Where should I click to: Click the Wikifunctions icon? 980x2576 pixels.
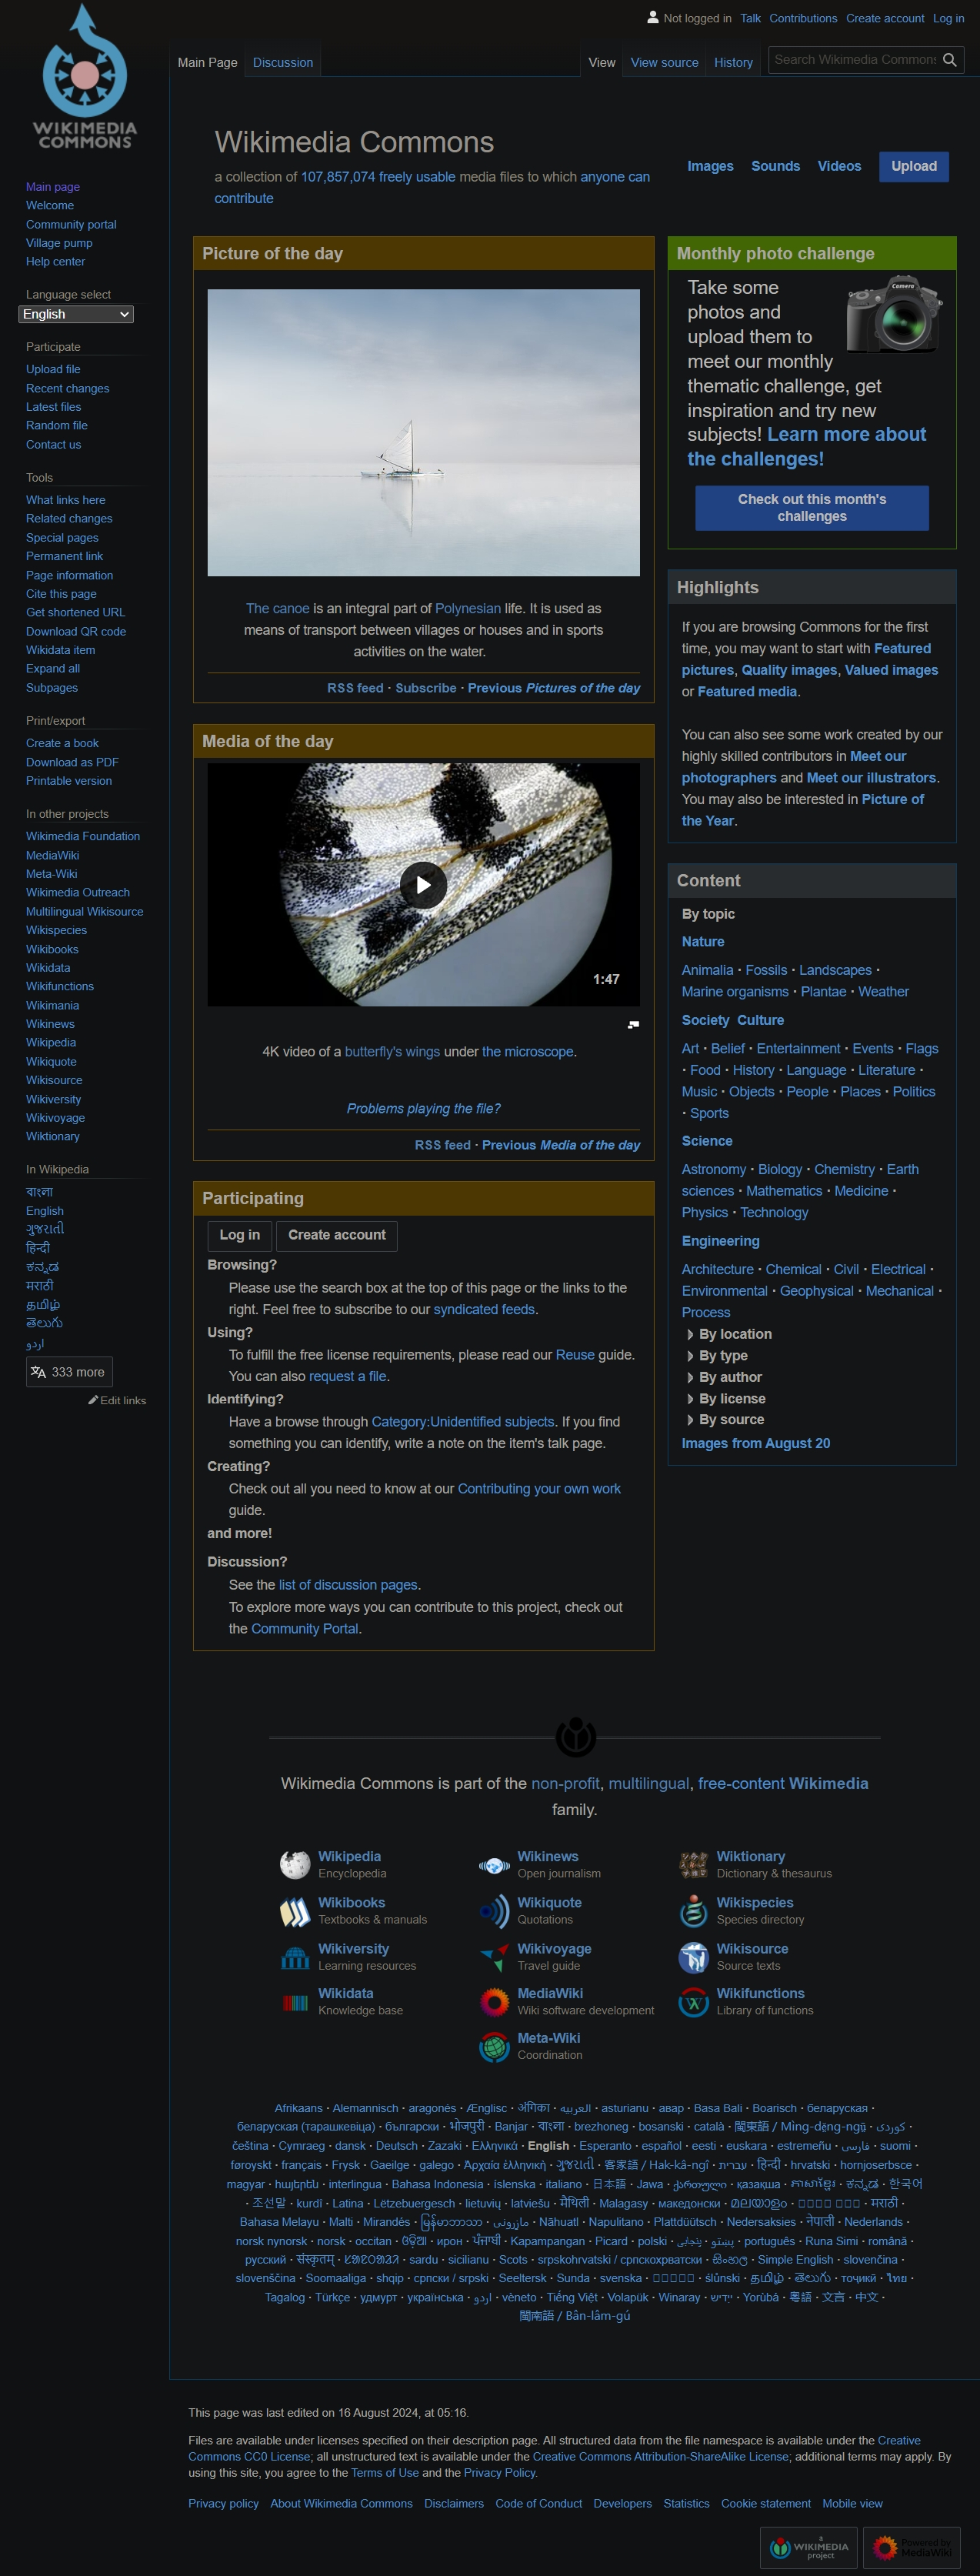coord(693,2002)
